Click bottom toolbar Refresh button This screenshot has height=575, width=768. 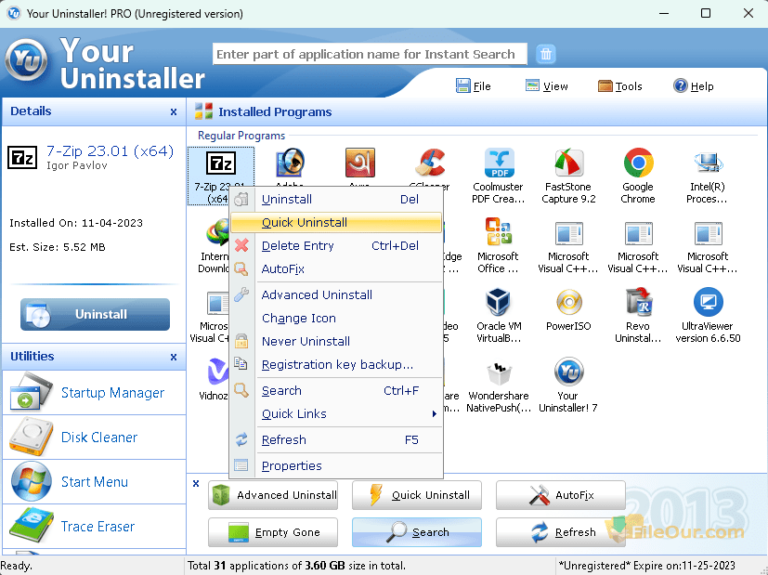[x=561, y=532]
